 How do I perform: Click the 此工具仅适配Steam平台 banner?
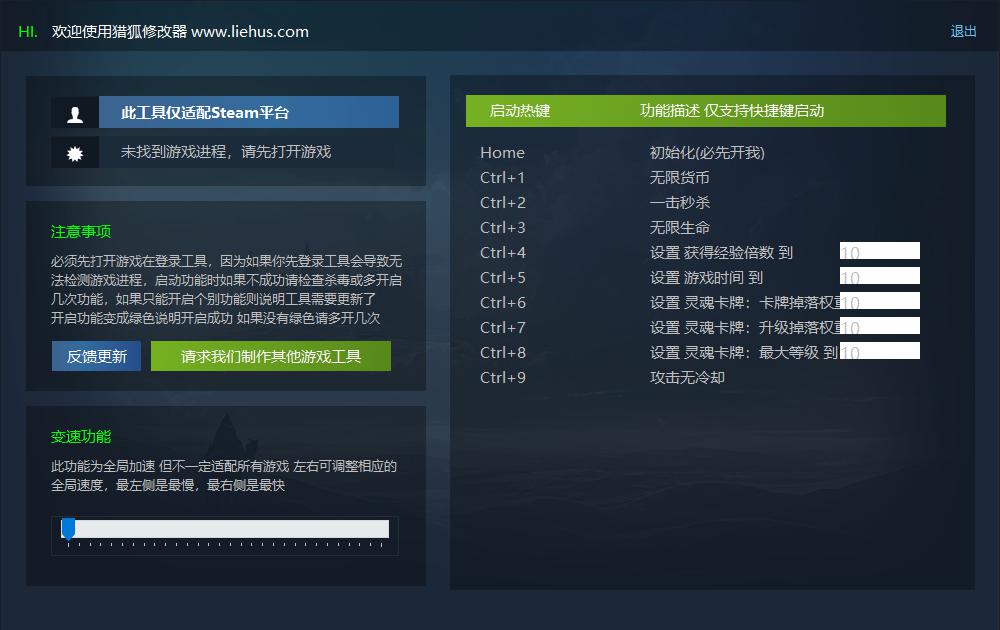[x=249, y=112]
